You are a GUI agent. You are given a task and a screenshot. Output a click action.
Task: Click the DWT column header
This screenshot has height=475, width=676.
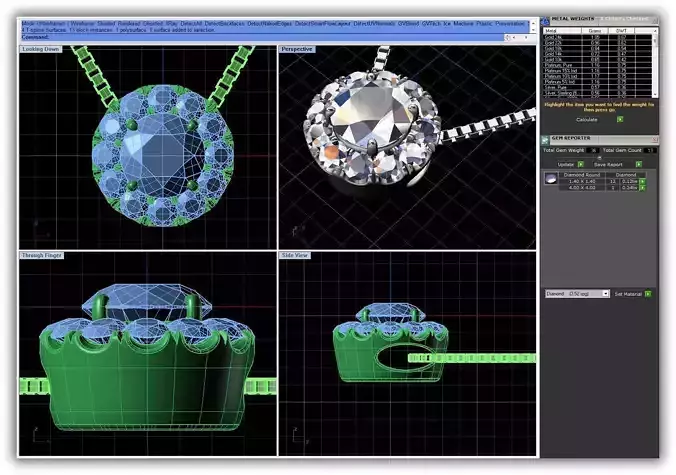(621, 31)
